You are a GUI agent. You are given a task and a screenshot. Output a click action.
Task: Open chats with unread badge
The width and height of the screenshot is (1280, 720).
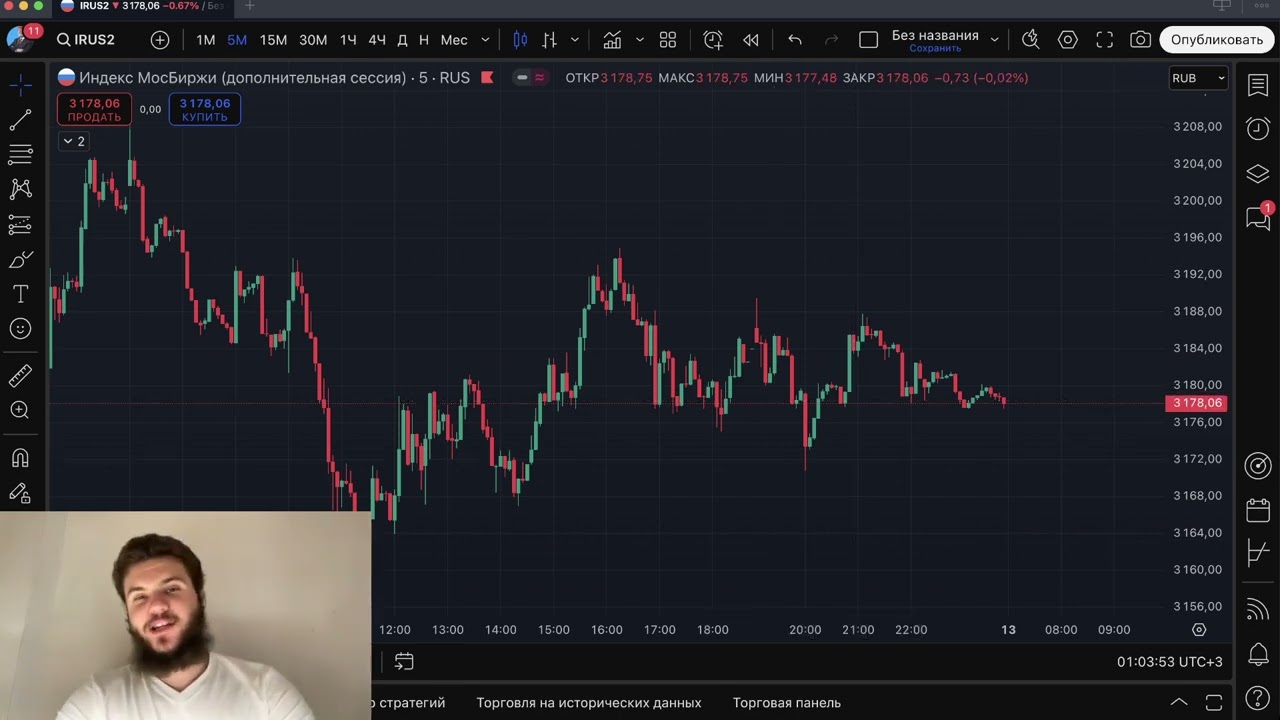coord(1258,217)
